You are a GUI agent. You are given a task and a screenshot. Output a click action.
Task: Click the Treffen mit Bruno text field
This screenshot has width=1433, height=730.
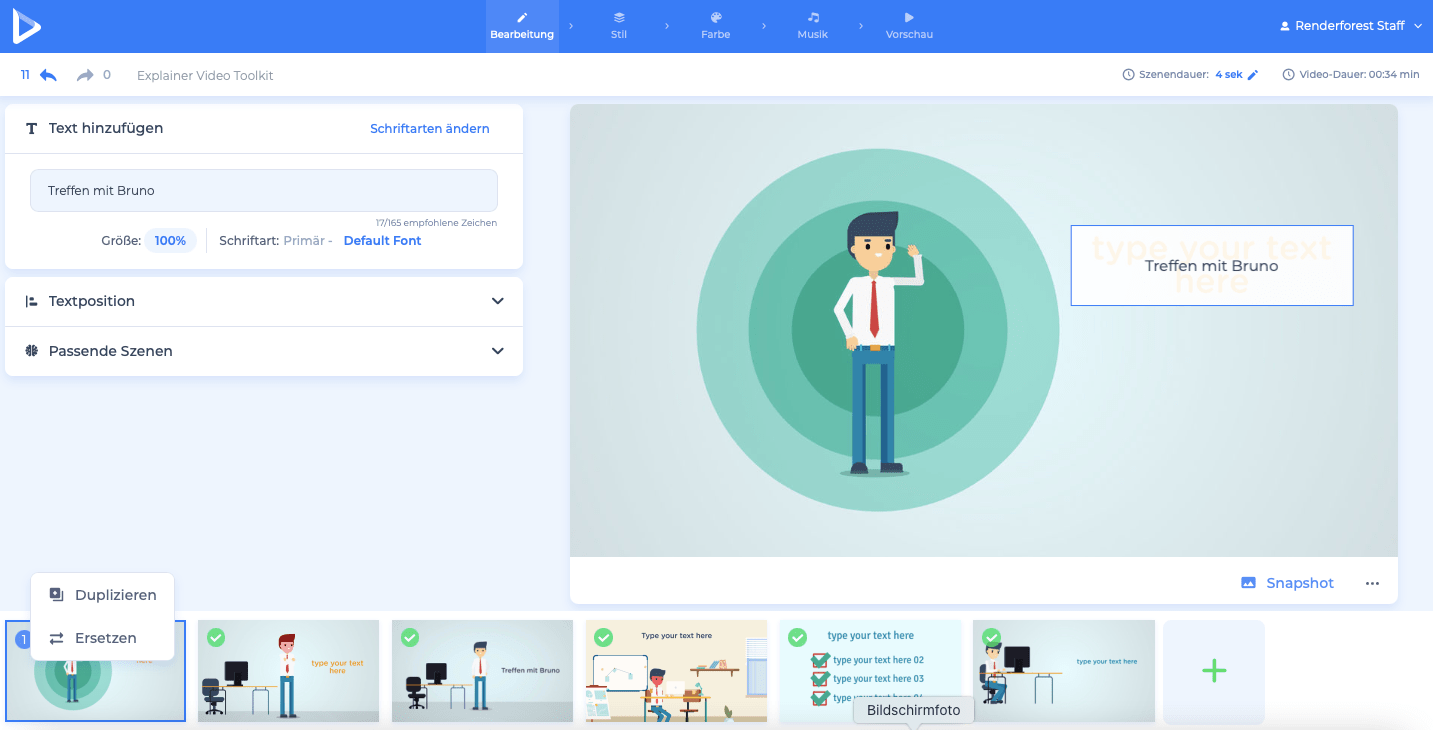(x=264, y=190)
